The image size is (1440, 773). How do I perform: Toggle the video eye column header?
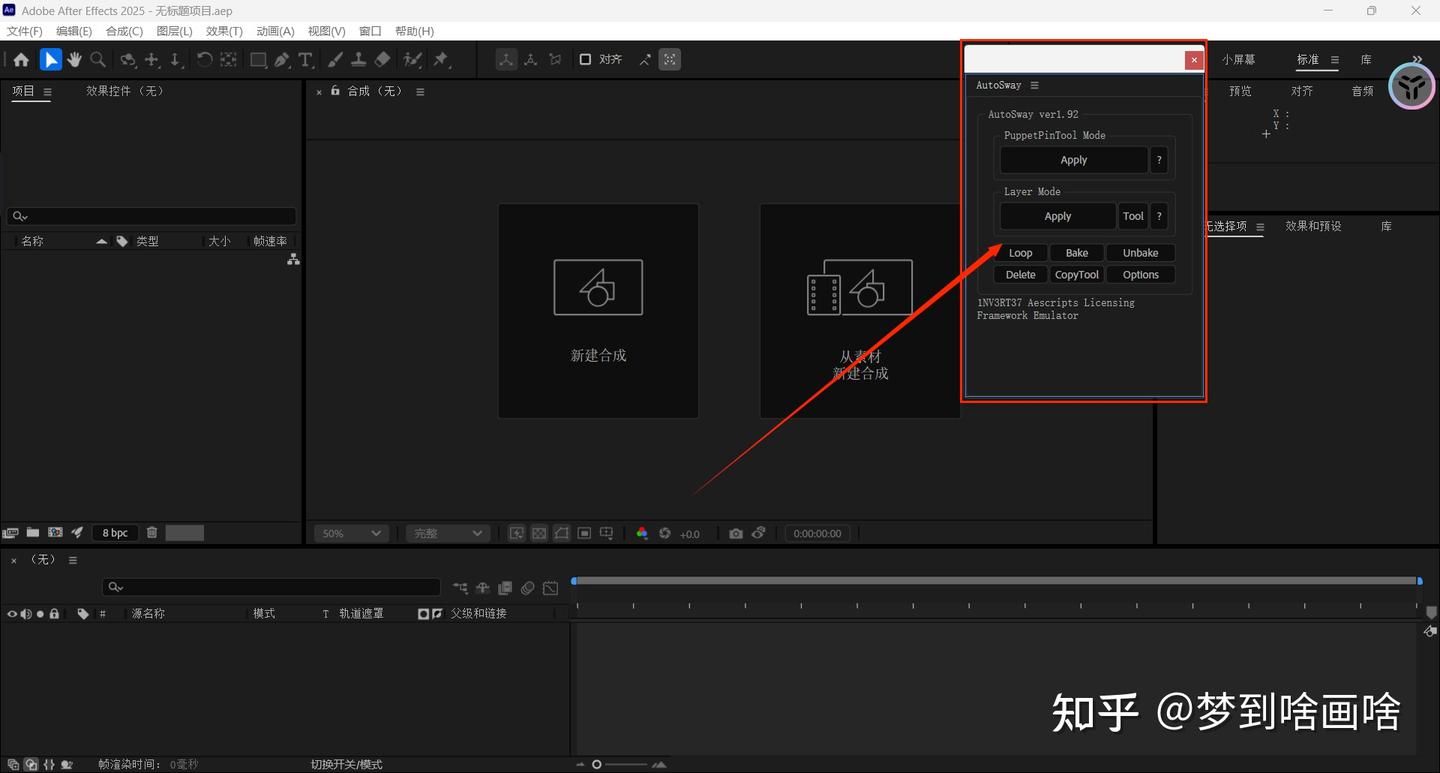tap(12, 614)
